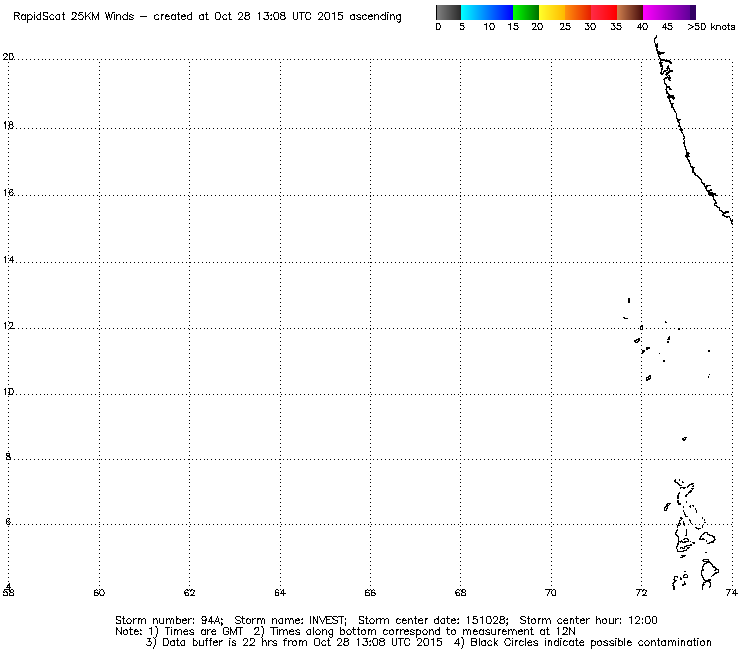Click the longitude "74" axis label
Viewport: 740px width, 650px height.
click(732, 592)
